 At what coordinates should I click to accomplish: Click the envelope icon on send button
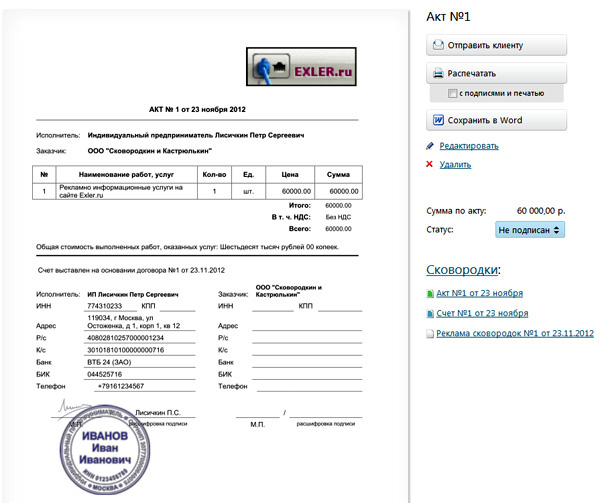coord(438,45)
